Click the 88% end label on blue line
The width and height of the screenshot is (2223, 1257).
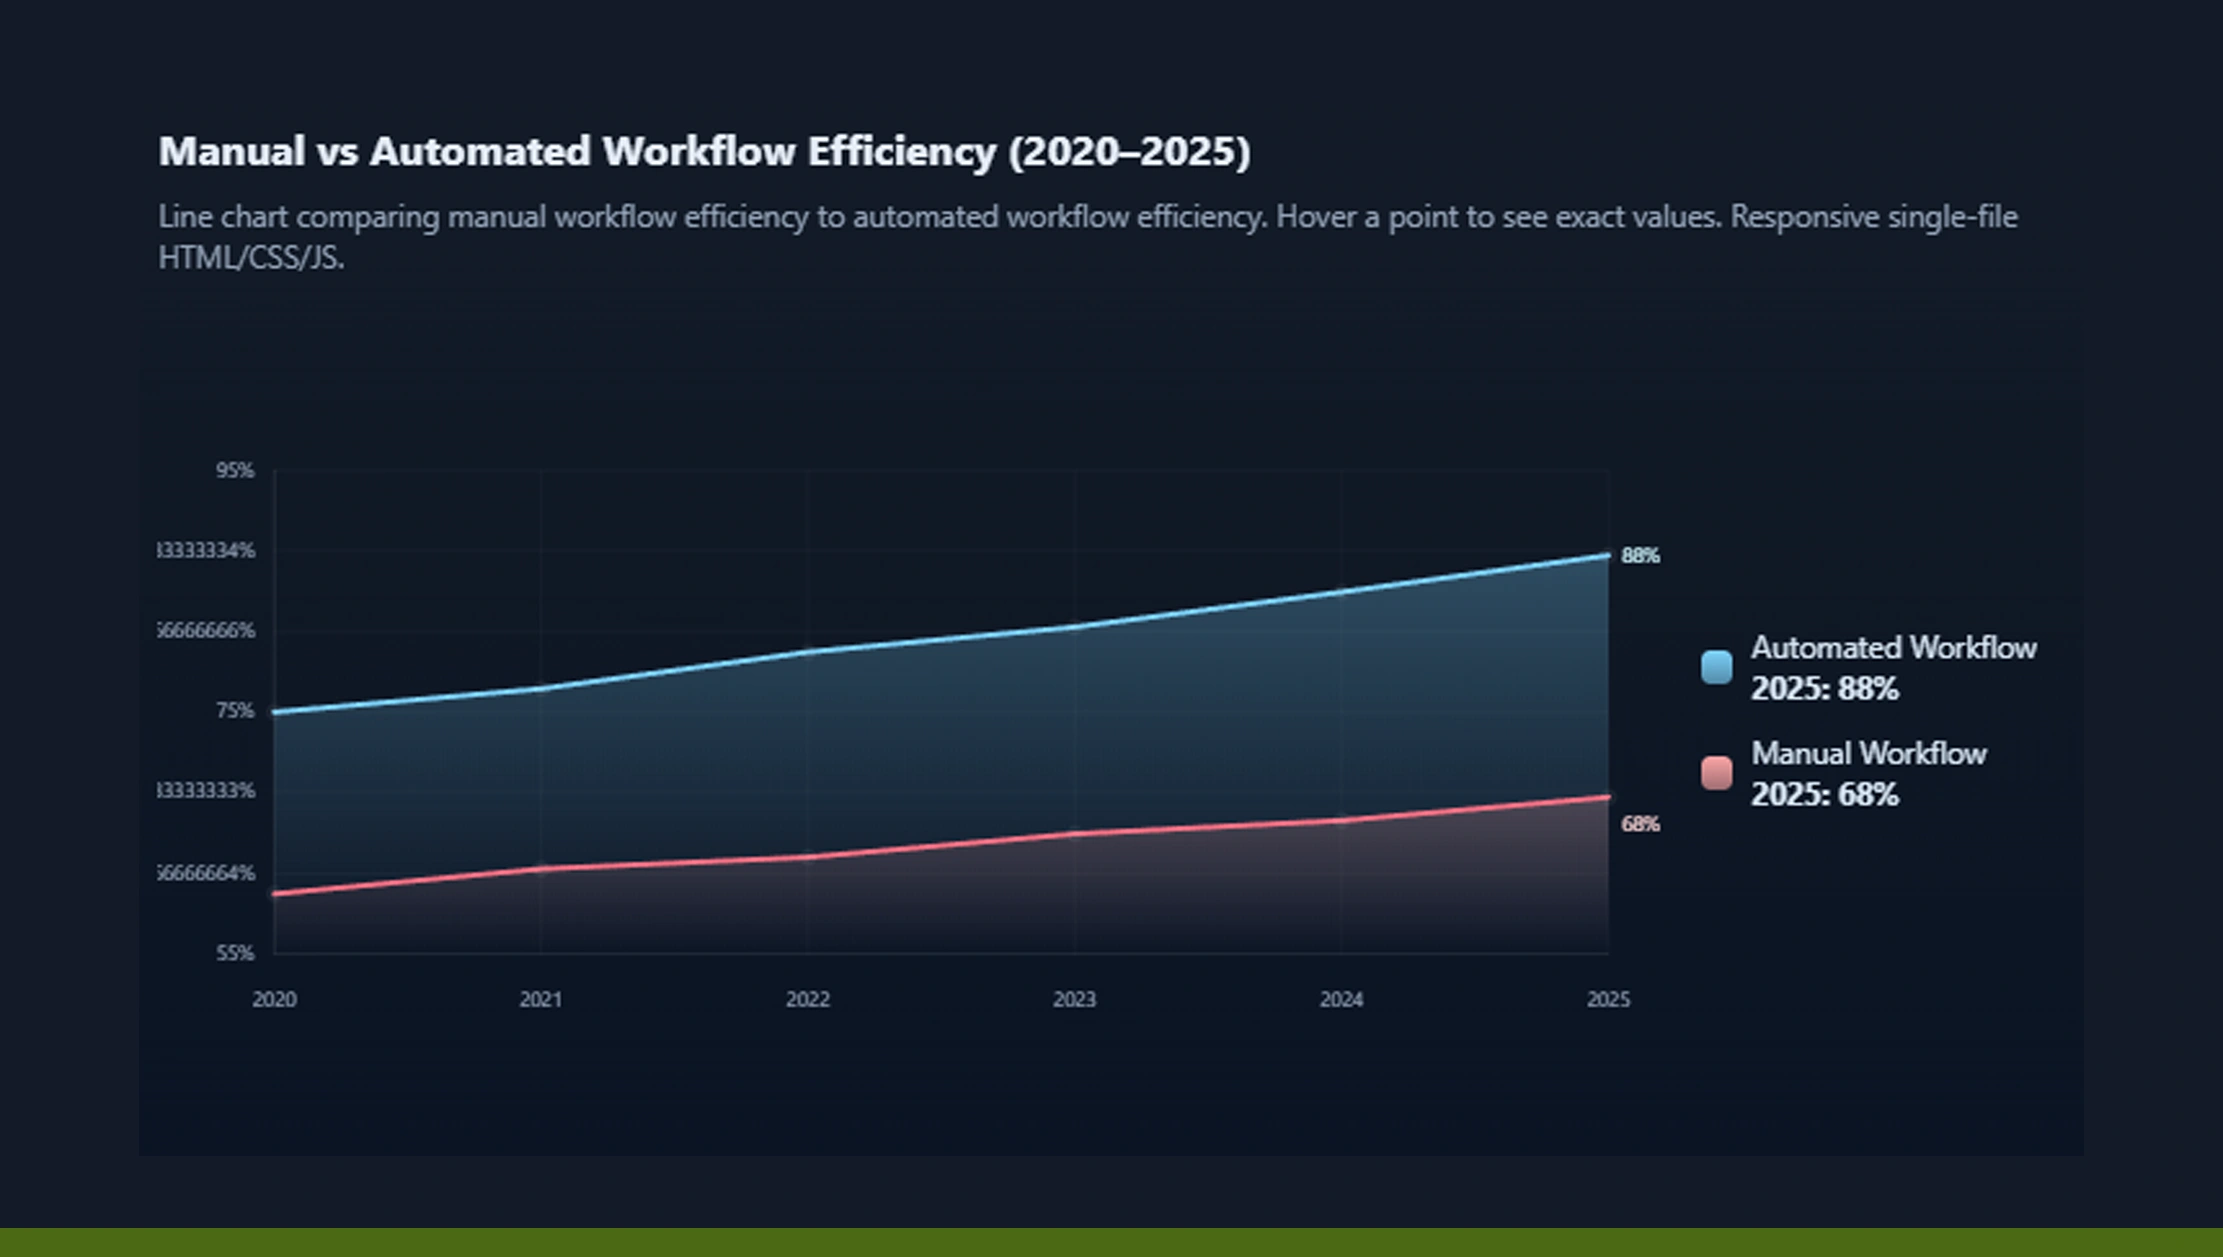point(1640,556)
